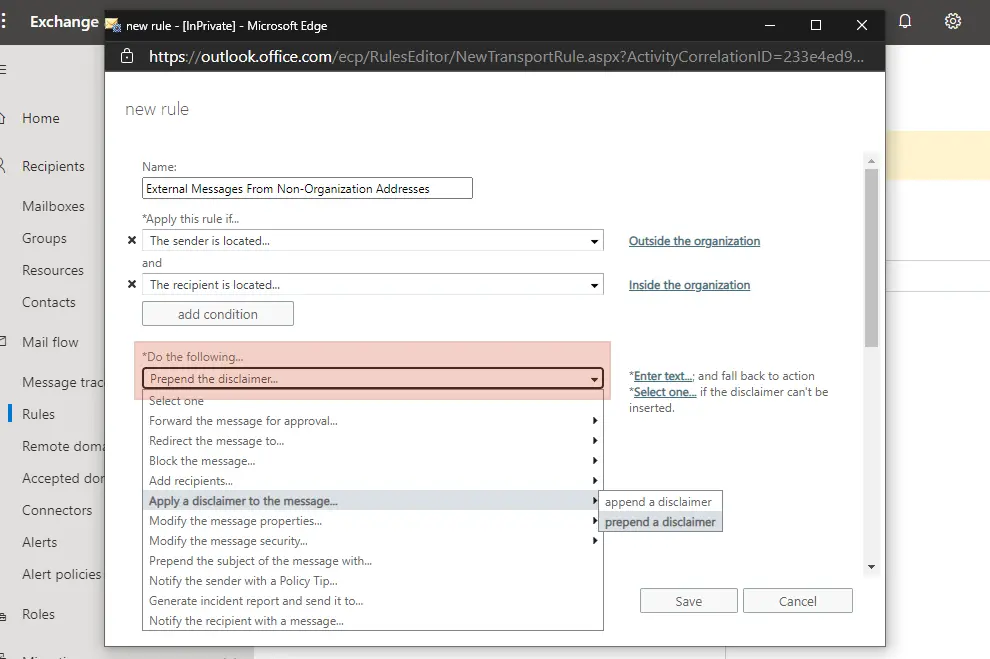990x659 pixels.
Task: Expand Modify the message properties submenu arrow
Action: tap(595, 521)
